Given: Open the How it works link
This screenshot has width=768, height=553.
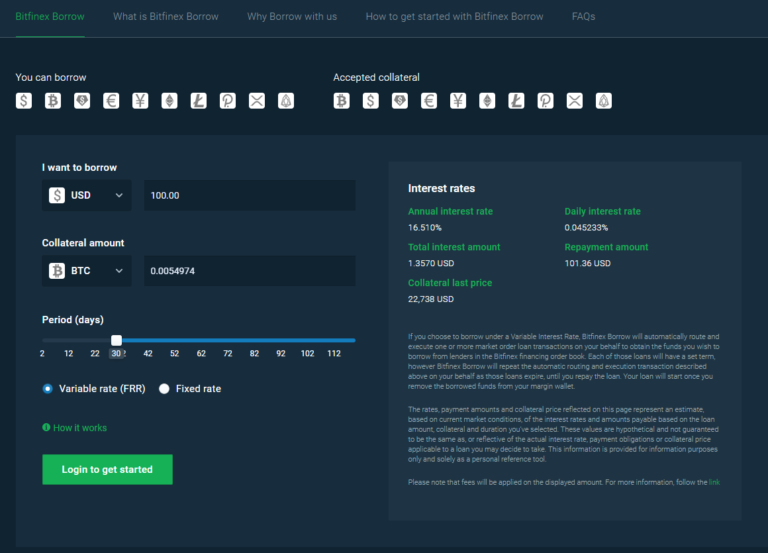Looking at the screenshot, I should point(79,428).
